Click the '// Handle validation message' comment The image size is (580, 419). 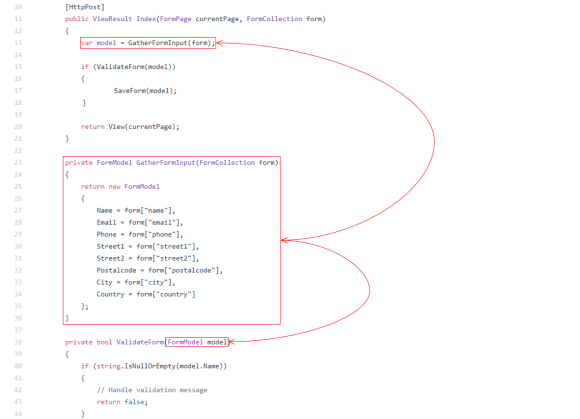pos(152,390)
